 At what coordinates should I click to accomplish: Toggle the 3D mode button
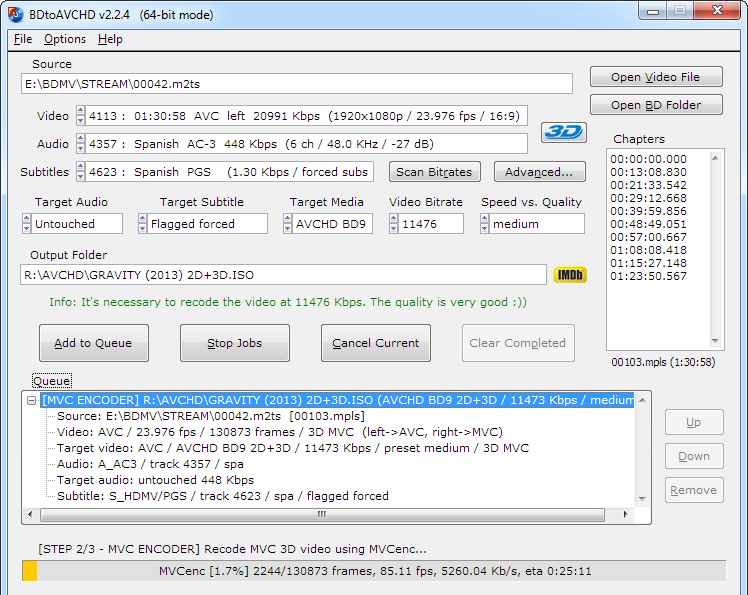563,132
